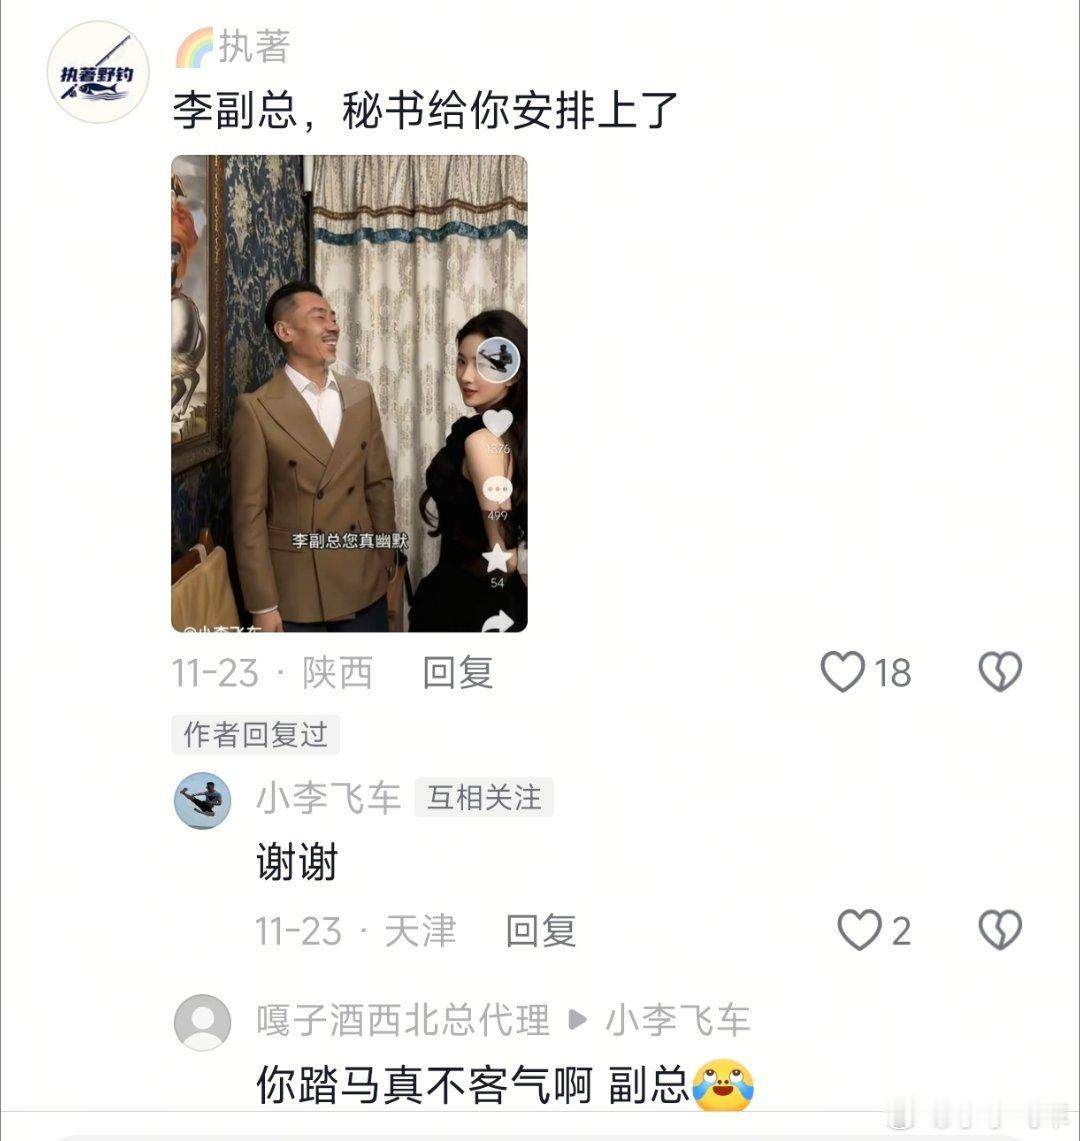
Task: Open 小李飞车 username in the reply
Action: click(x=328, y=798)
